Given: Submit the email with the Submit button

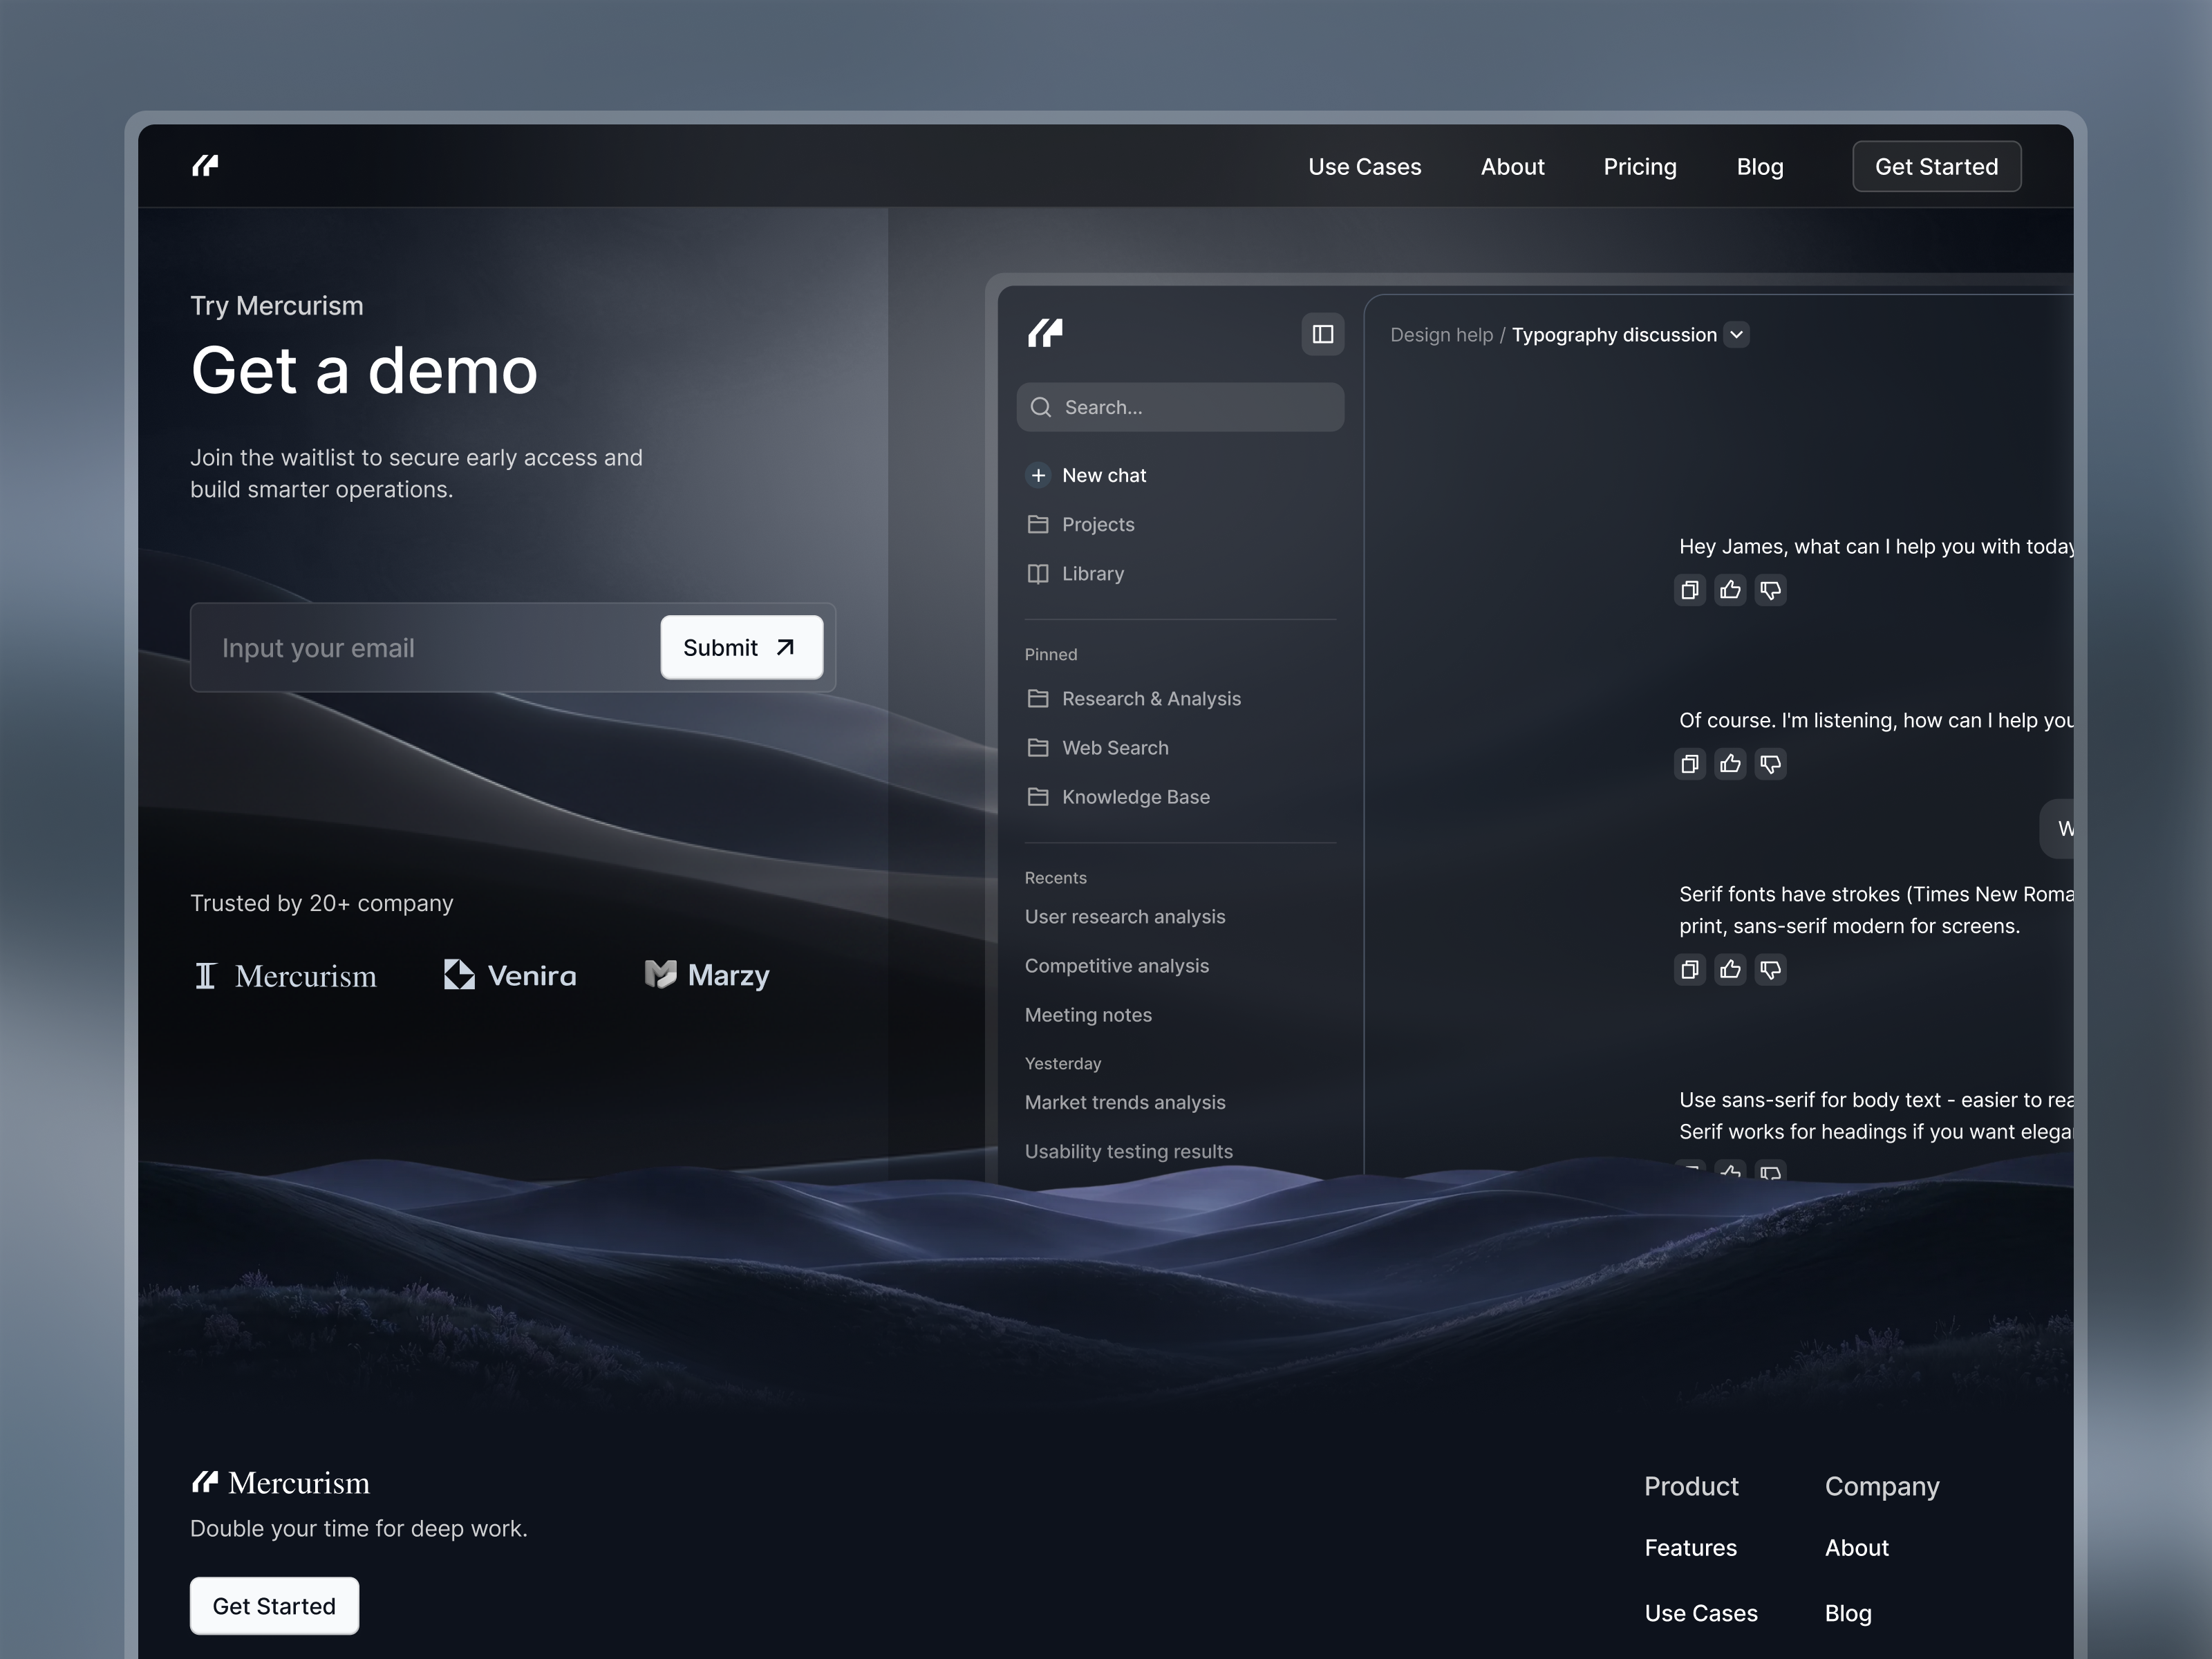Looking at the screenshot, I should (x=741, y=648).
